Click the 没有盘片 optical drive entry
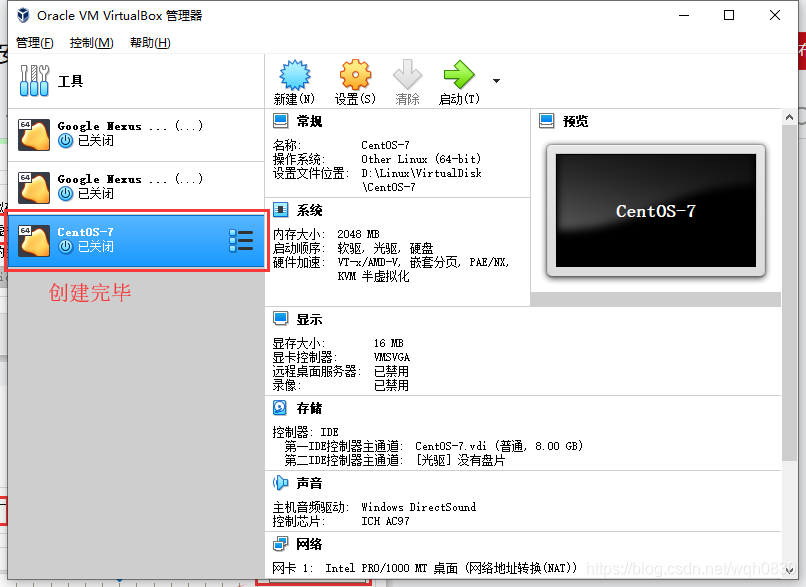The height and width of the screenshot is (587, 806). tap(460, 460)
